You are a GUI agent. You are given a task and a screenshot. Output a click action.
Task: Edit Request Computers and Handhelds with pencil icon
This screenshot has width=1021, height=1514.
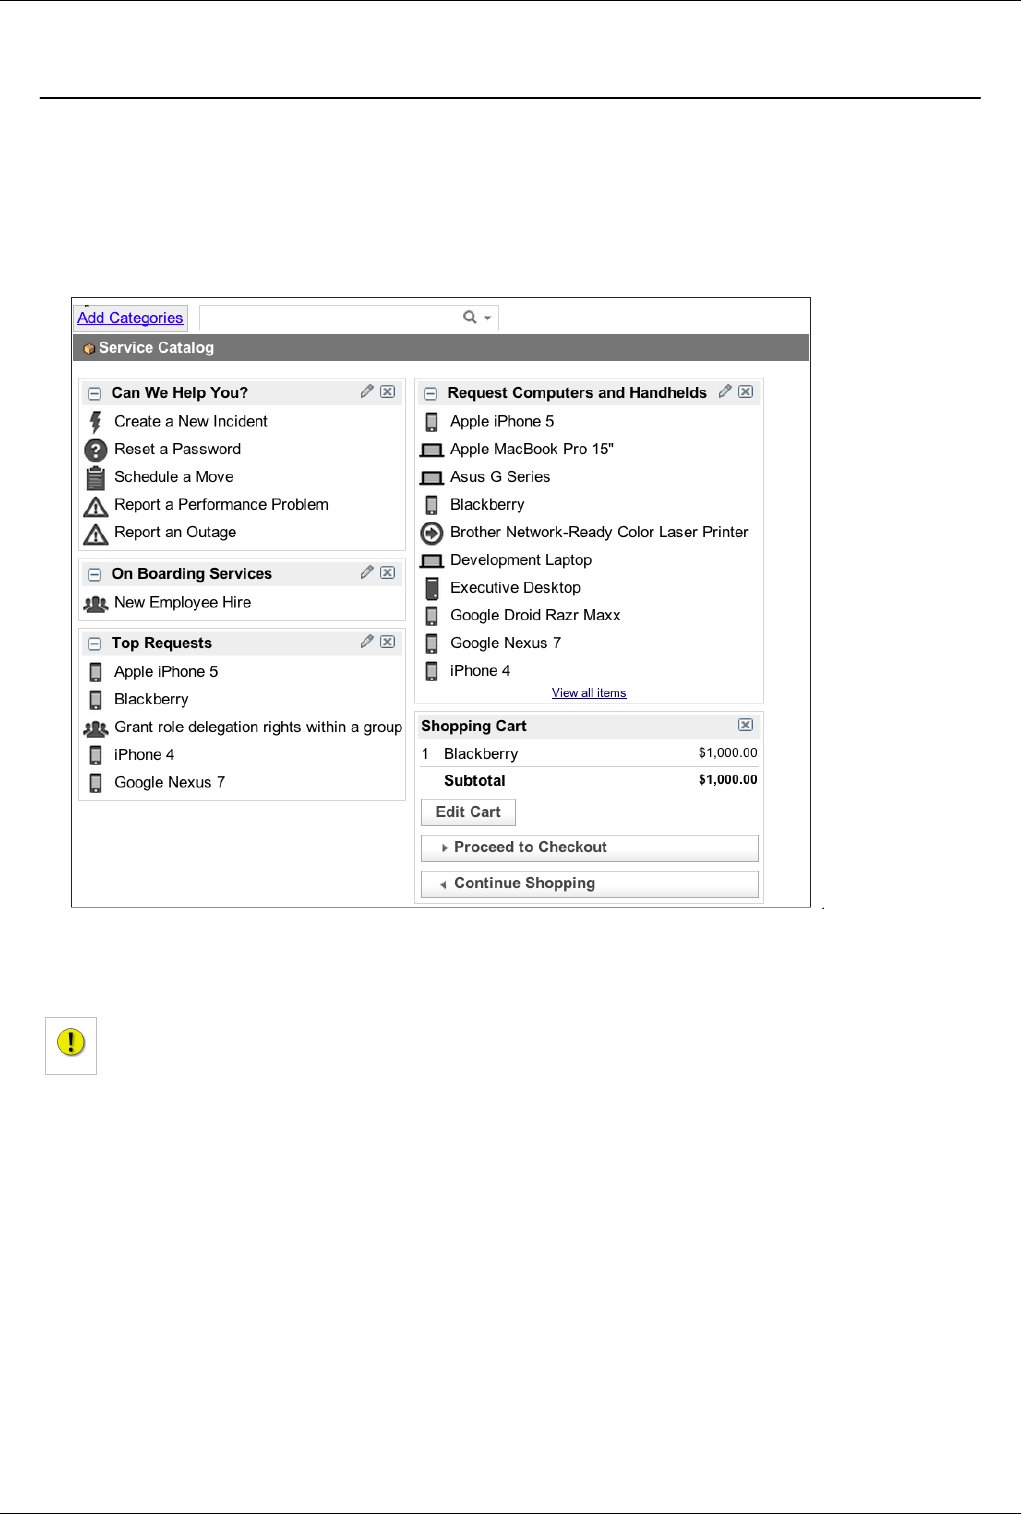click(725, 392)
